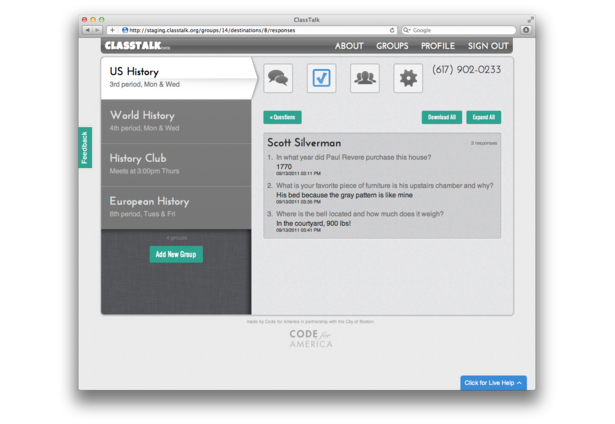Click the ClassTalk logo
This screenshot has width=615, height=424.
click(x=137, y=45)
